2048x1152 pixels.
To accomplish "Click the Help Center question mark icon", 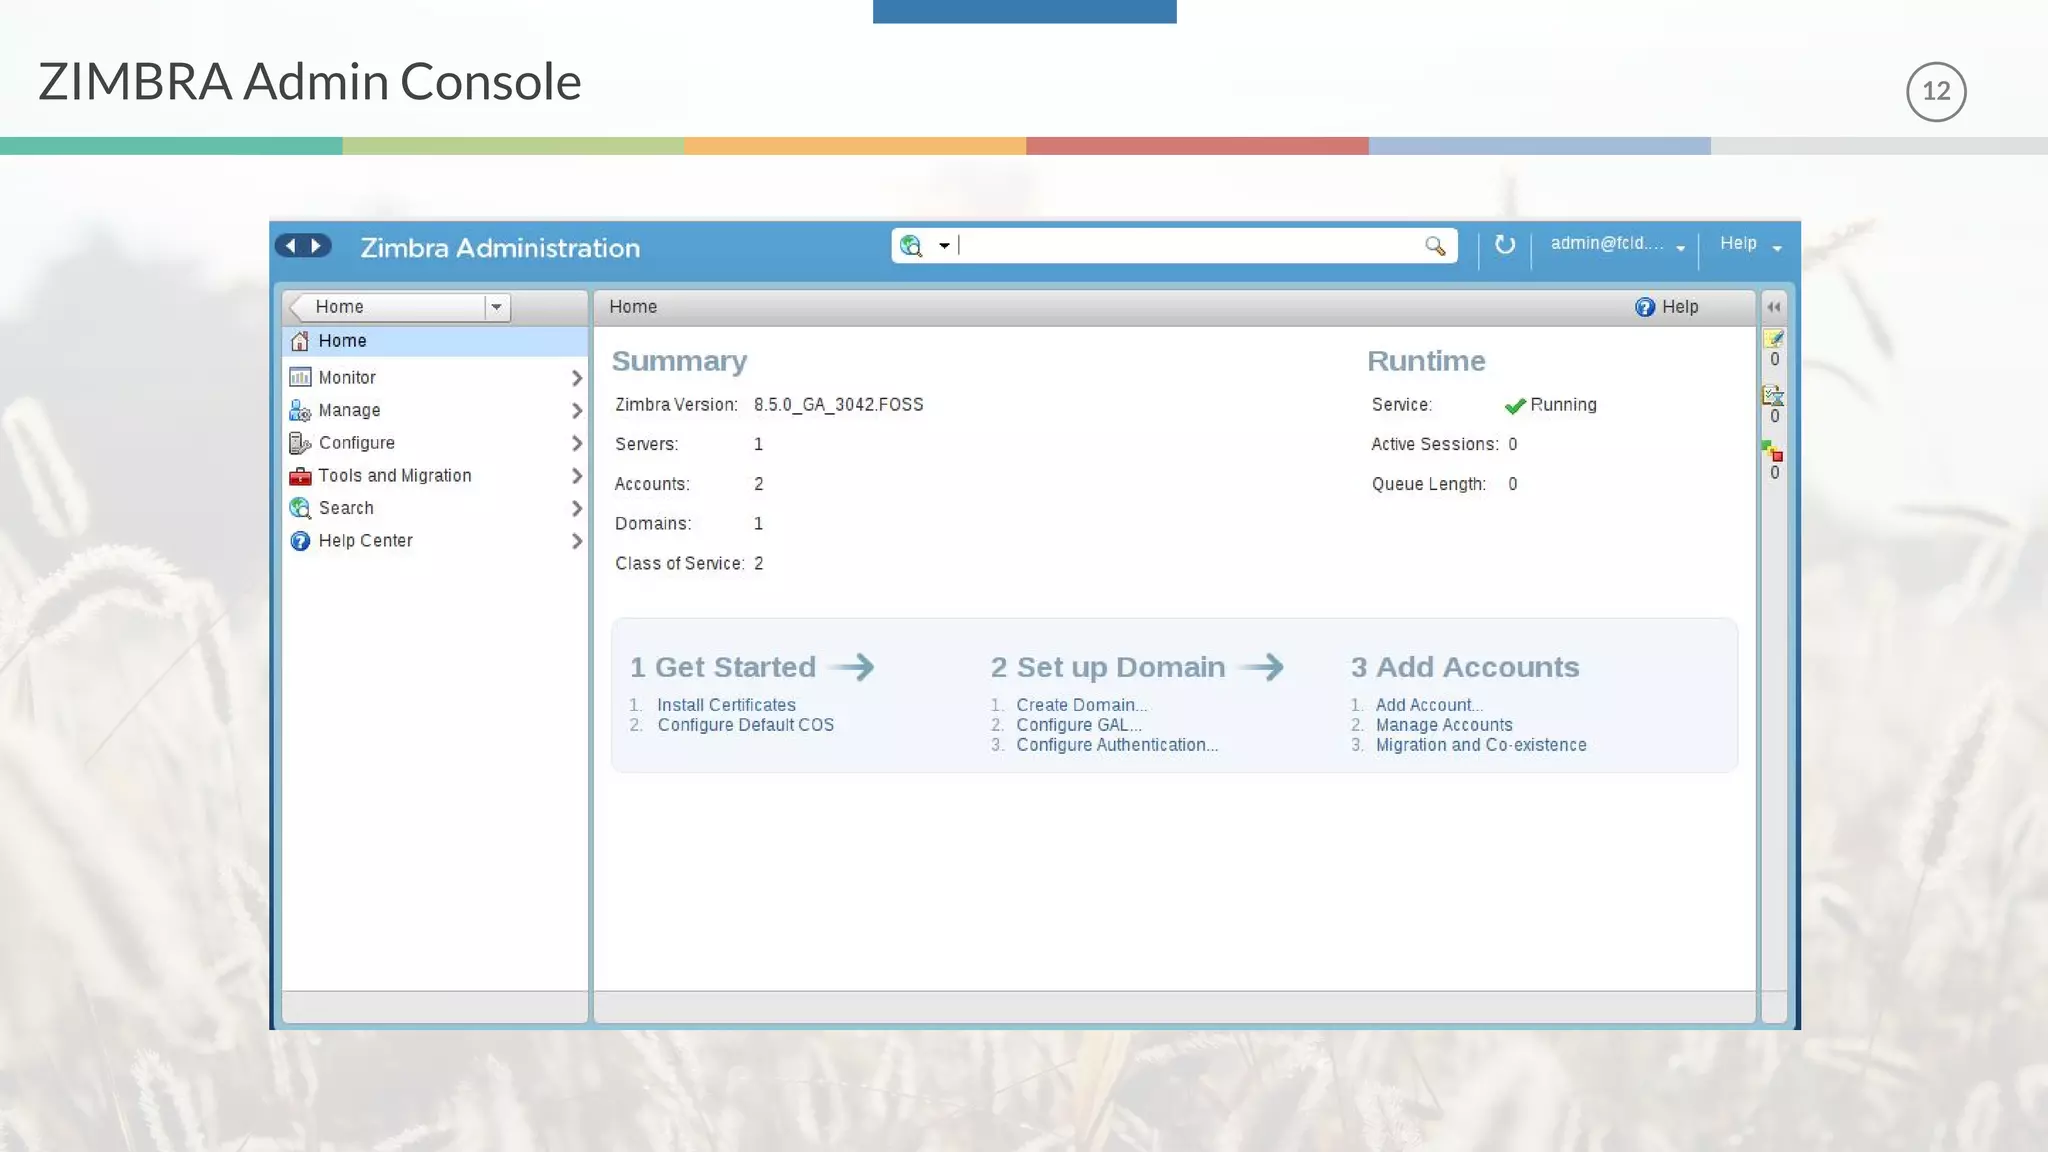I will pyautogui.click(x=299, y=541).
